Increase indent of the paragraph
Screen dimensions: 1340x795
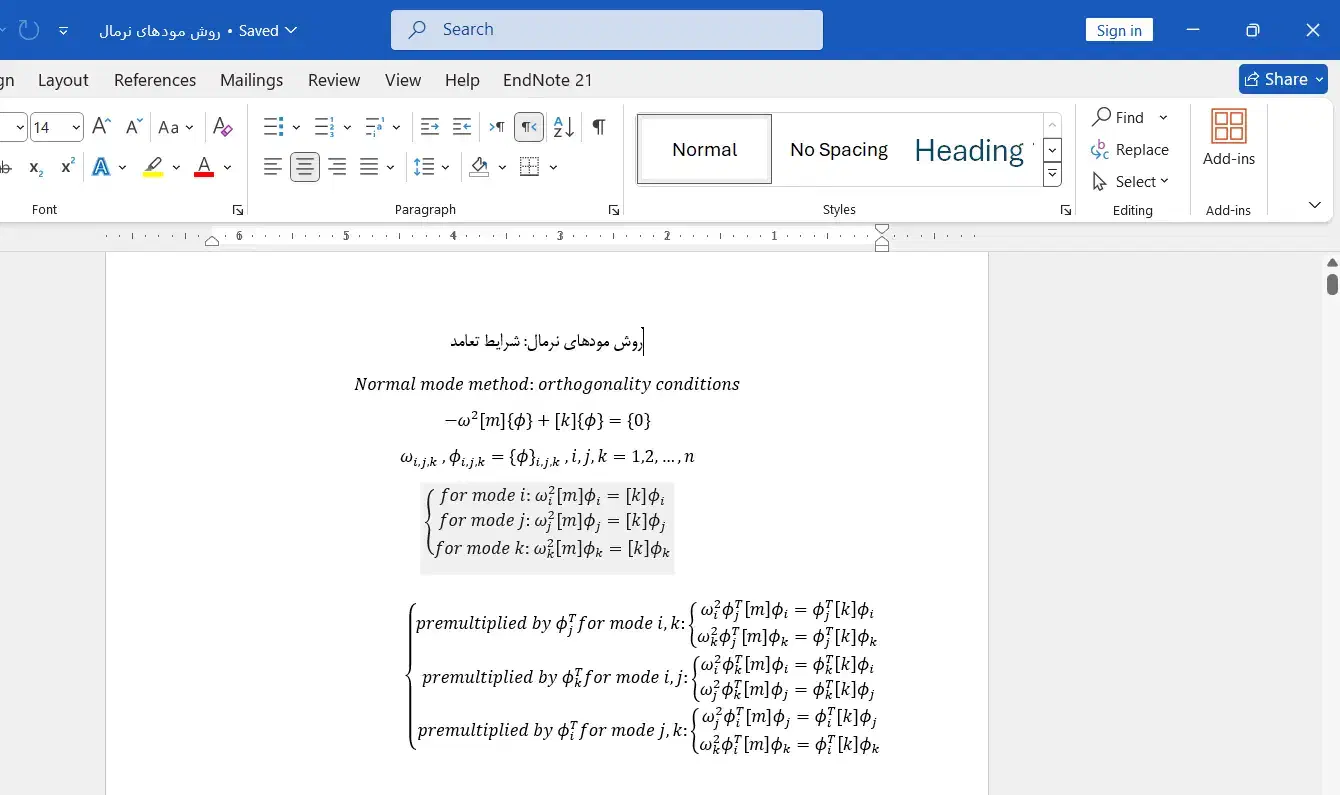tap(462, 127)
